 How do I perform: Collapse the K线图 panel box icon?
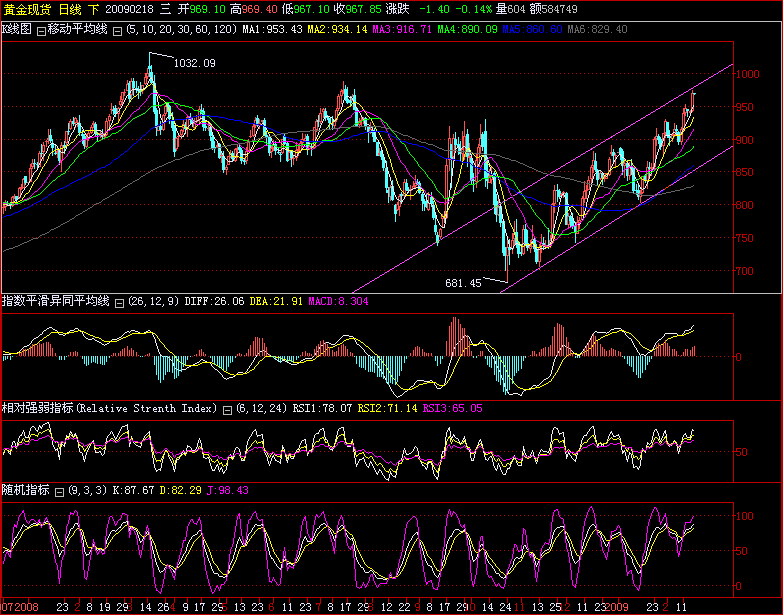(41, 30)
